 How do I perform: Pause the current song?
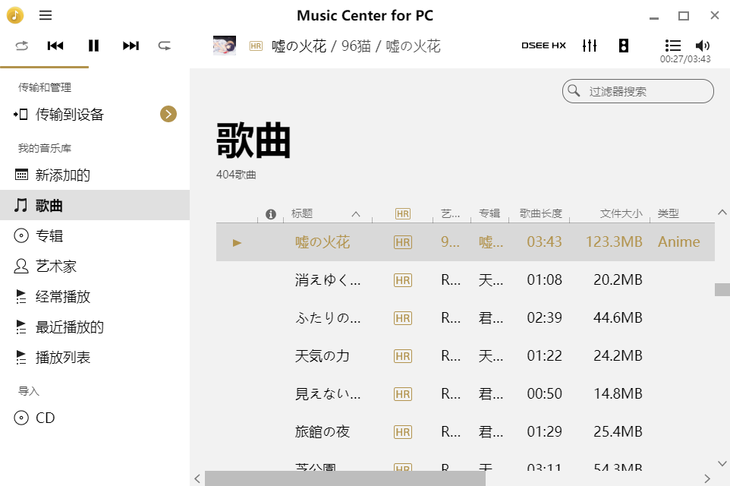coord(94,46)
